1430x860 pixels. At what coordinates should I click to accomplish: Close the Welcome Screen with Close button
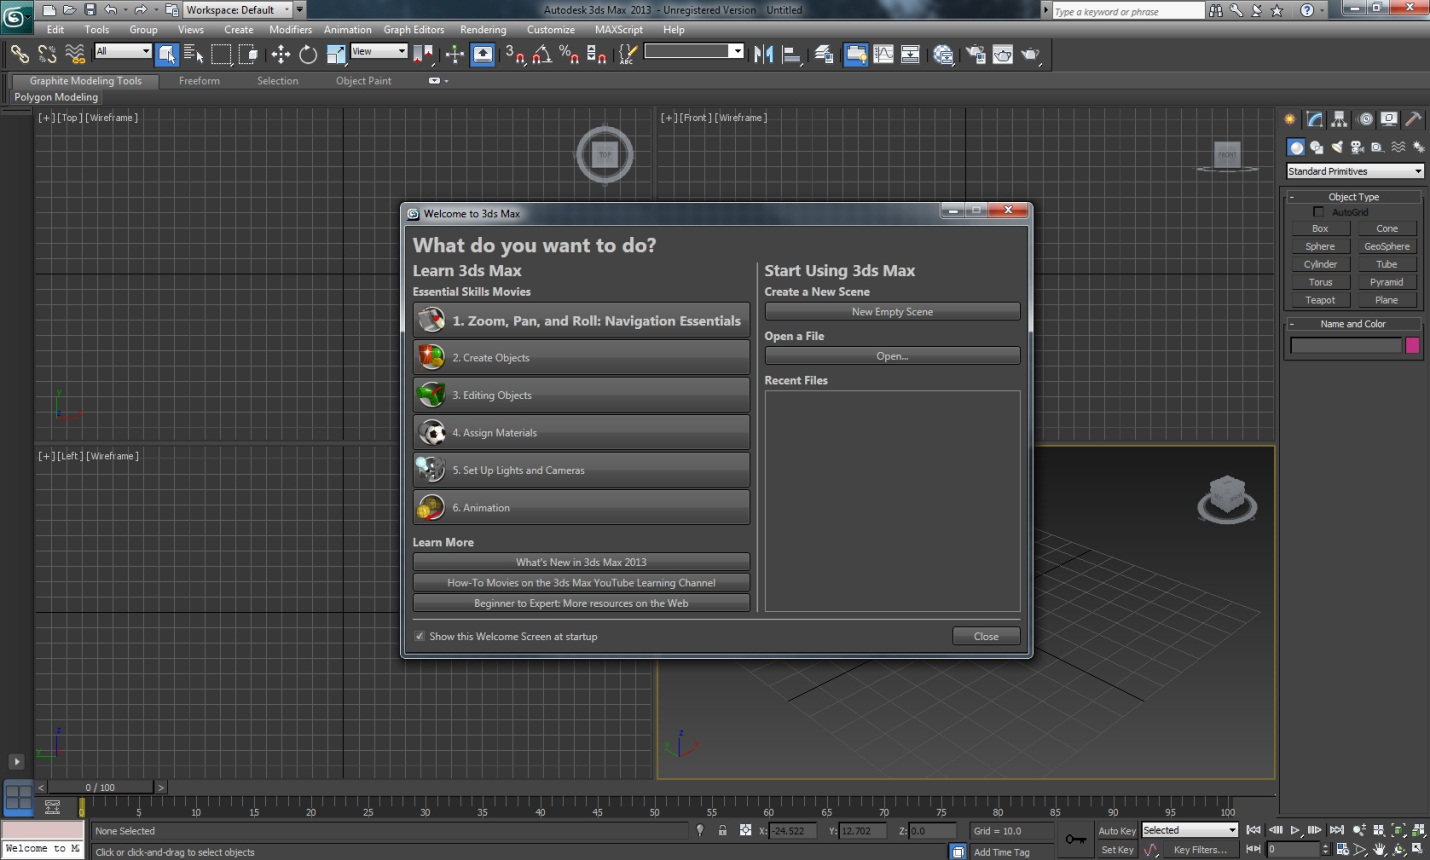(x=986, y=636)
